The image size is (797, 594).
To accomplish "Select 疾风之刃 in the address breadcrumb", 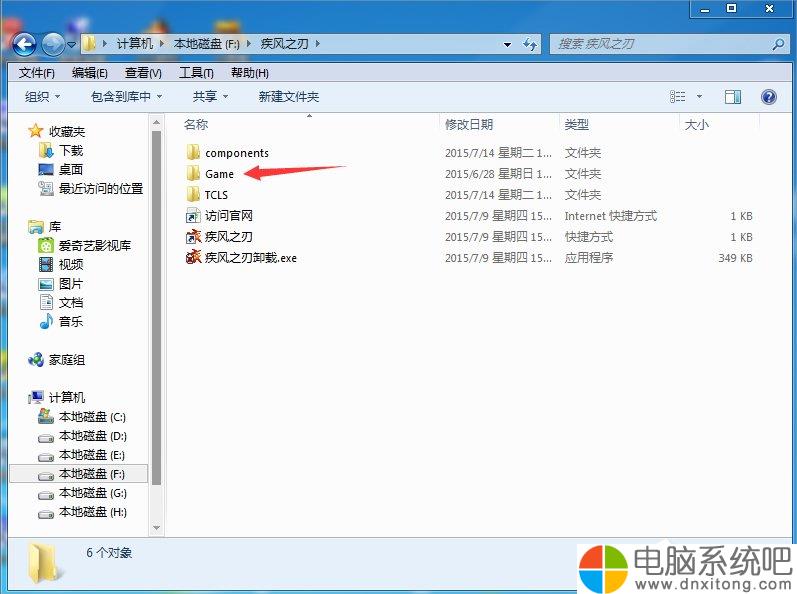I will coord(284,44).
